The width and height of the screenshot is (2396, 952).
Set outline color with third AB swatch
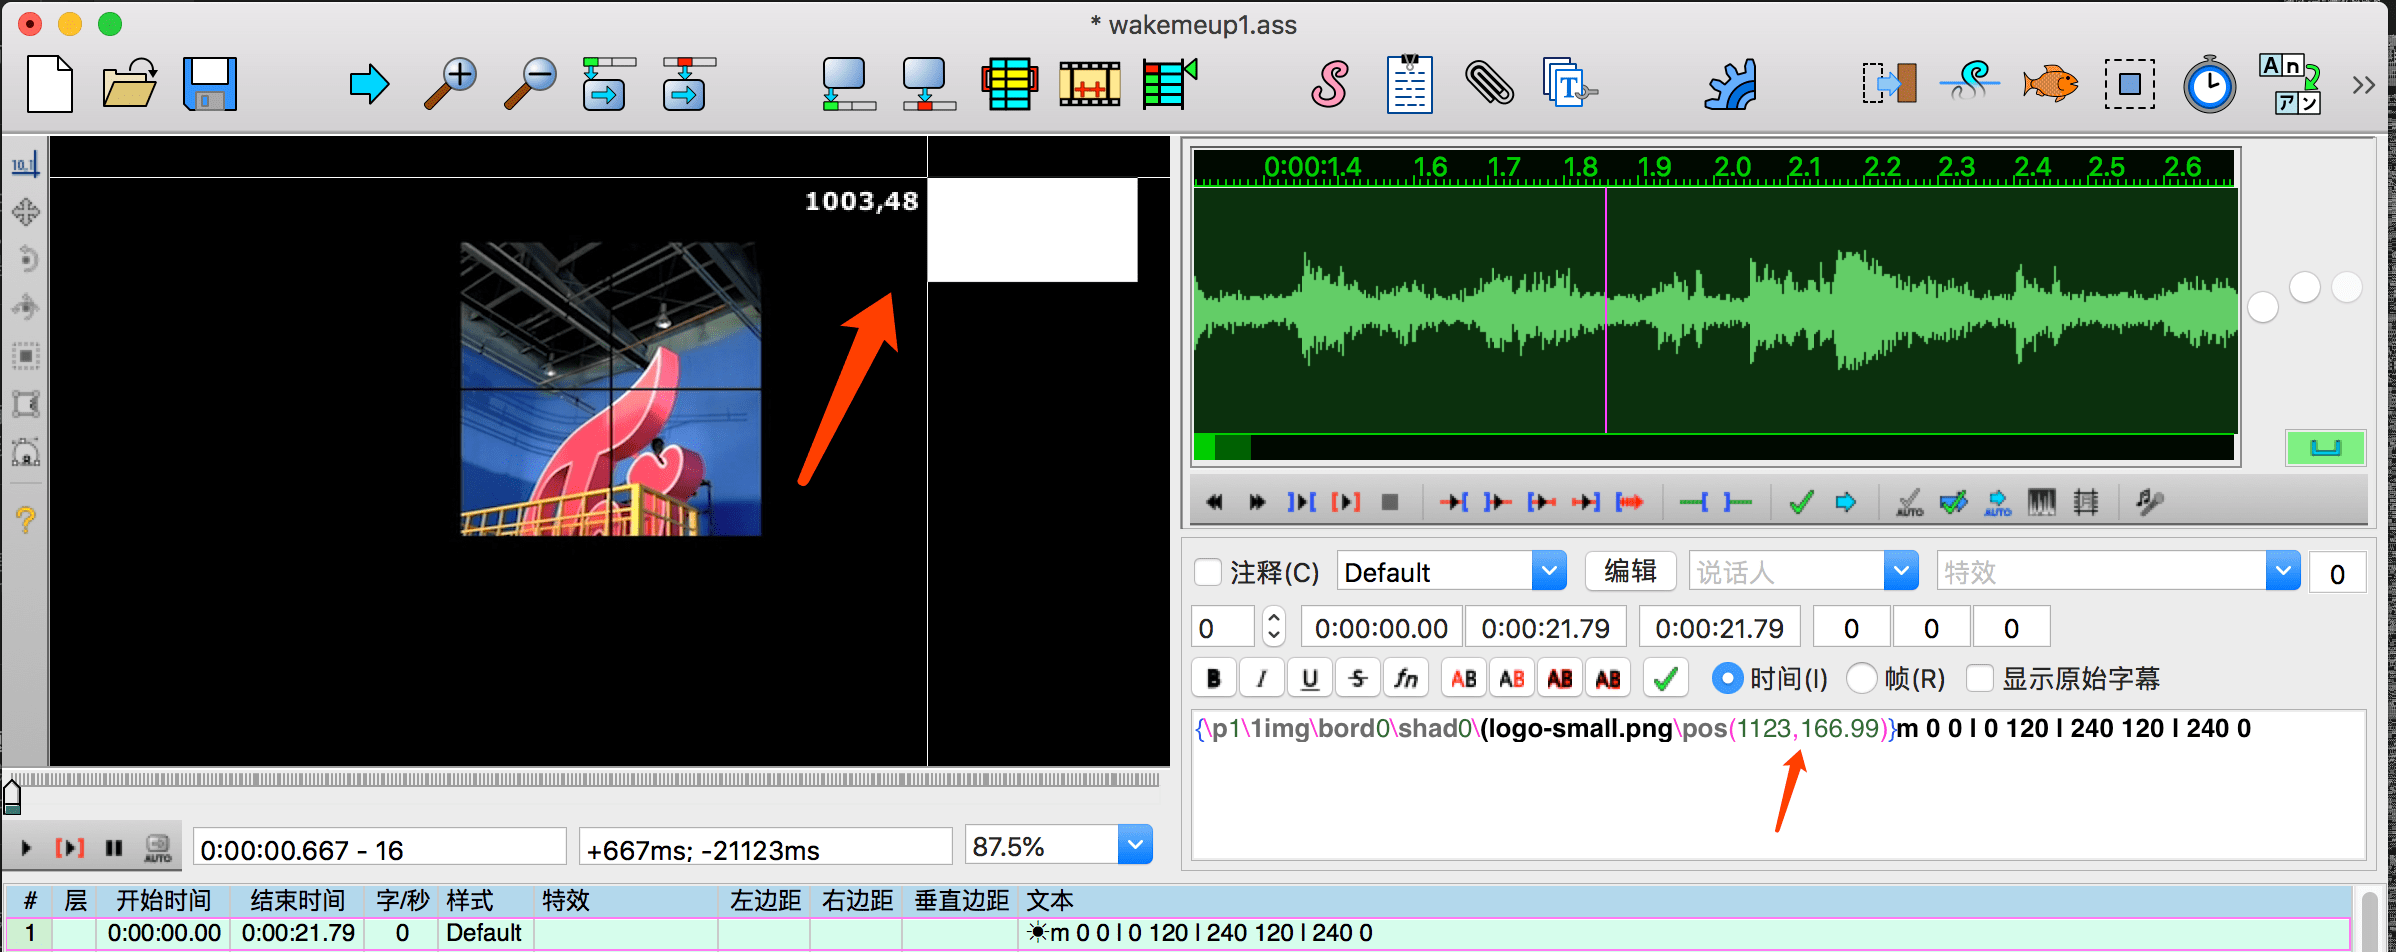(x=1560, y=679)
